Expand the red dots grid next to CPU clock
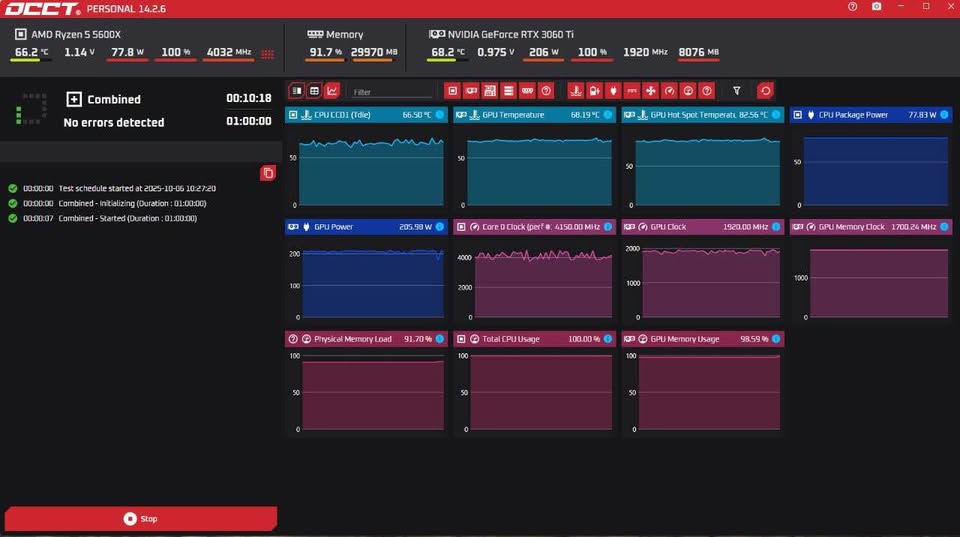Screen dimensions: 960x537 [x=267, y=54]
